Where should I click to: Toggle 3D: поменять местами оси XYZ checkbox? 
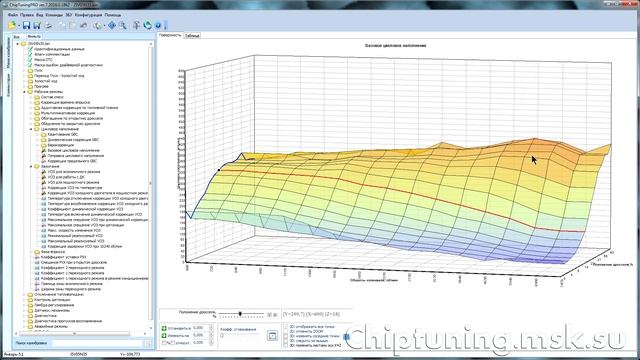(285, 345)
